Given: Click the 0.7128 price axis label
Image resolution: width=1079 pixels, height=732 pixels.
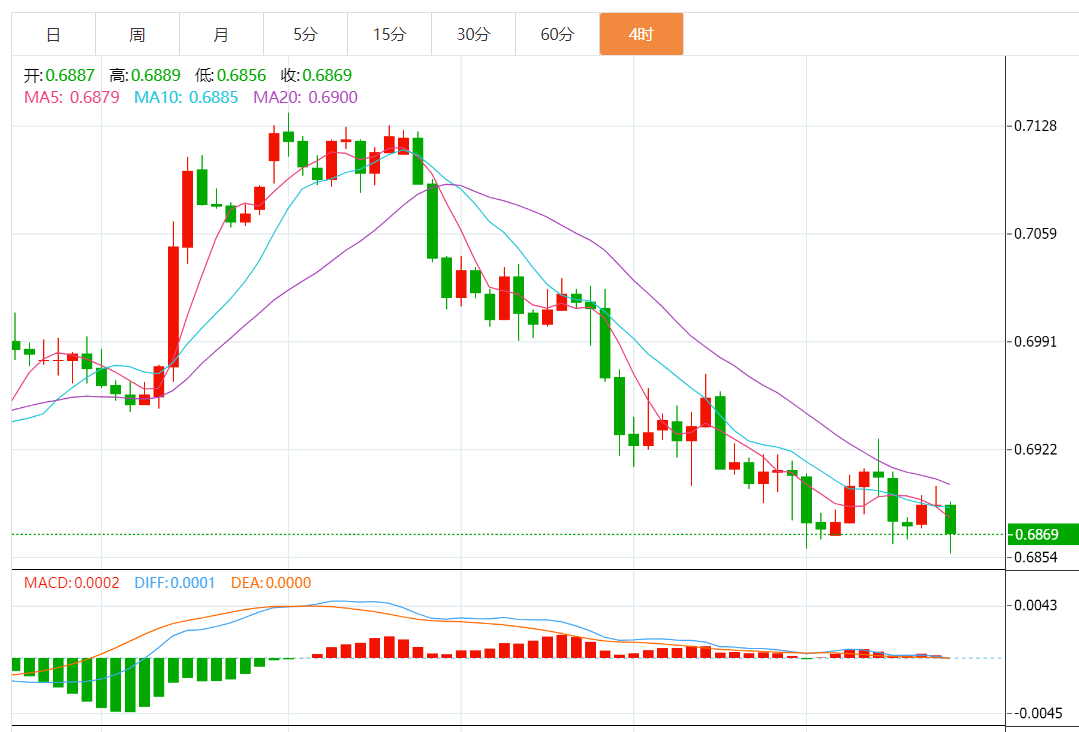Looking at the screenshot, I should point(1036,126).
